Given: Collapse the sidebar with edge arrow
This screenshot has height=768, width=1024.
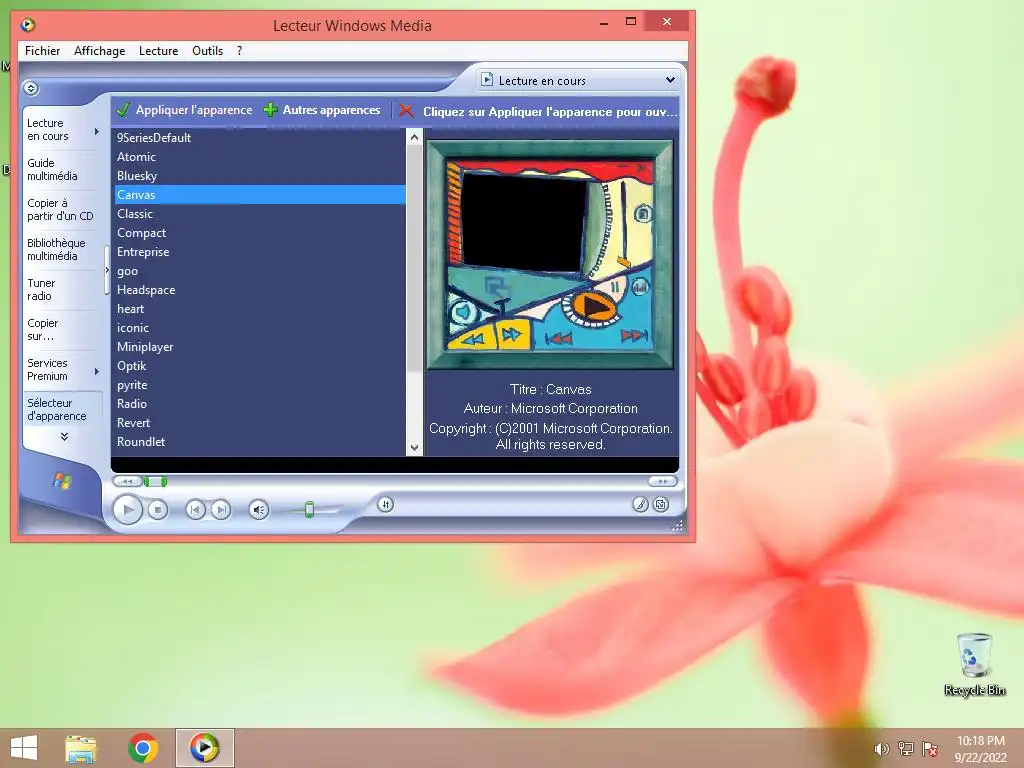Looking at the screenshot, I should 107,270.
